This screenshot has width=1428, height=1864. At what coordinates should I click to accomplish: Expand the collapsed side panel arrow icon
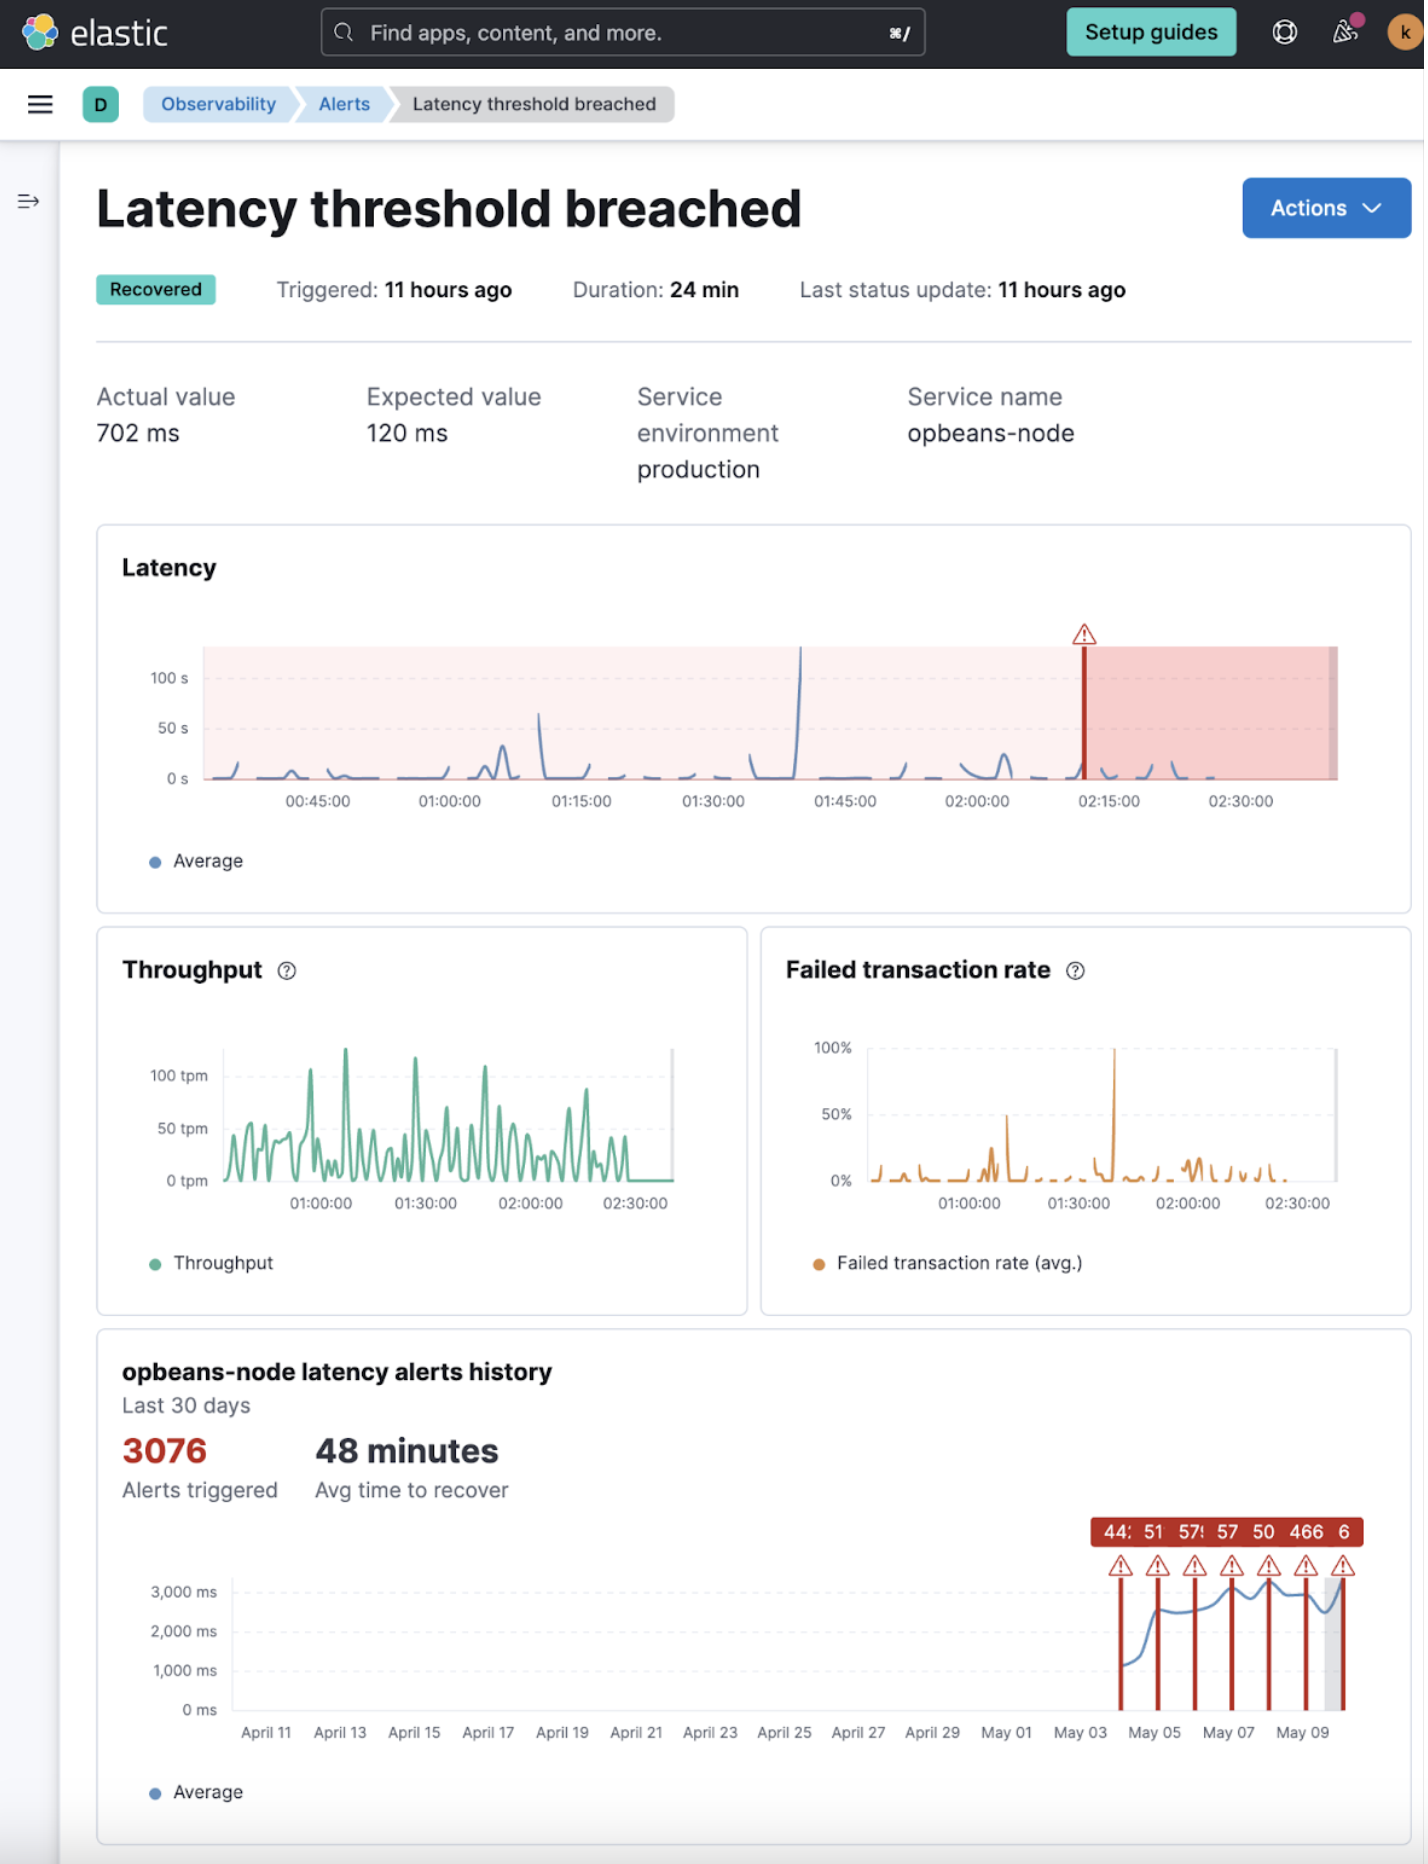(x=28, y=202)
